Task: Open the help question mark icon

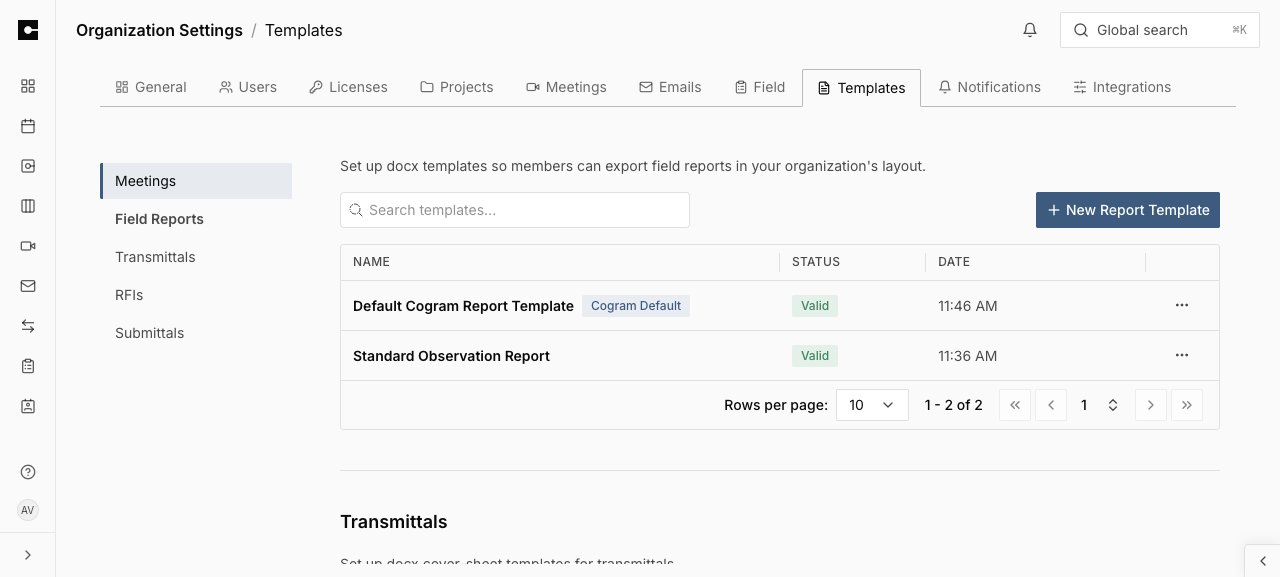Action: coord(28,472)
